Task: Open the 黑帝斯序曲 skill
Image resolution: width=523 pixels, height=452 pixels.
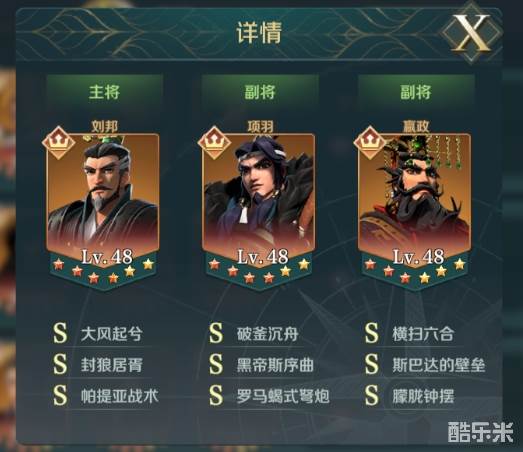Action: click(276, 365)
